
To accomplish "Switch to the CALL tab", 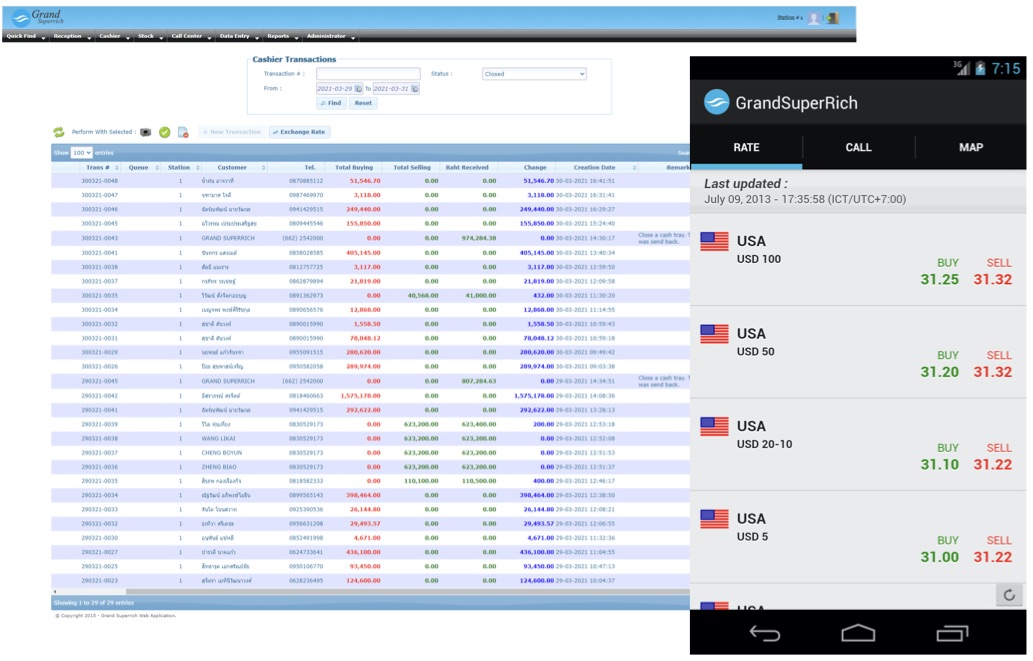I will point(858,147).
